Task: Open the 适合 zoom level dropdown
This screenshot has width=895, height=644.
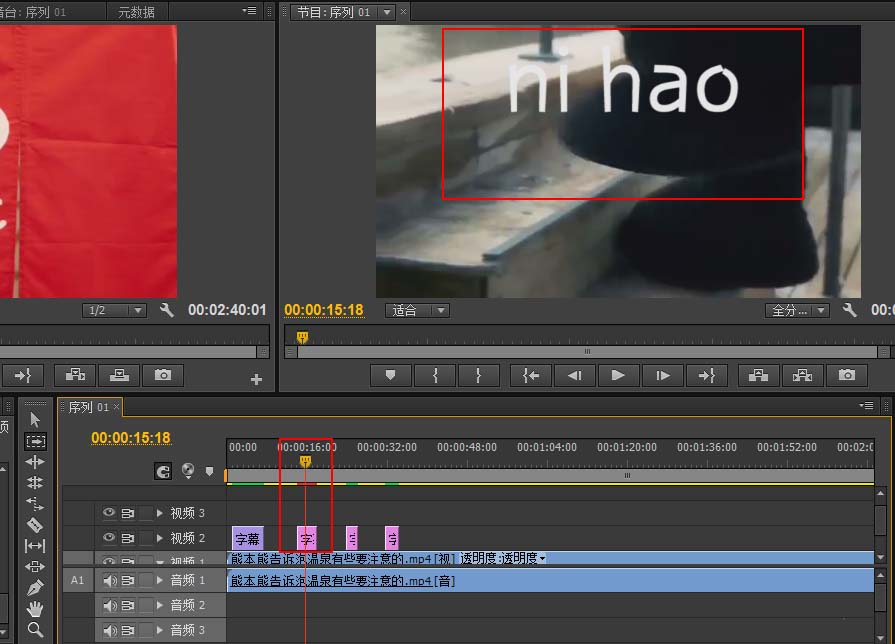Action: (x=416, y=310)
